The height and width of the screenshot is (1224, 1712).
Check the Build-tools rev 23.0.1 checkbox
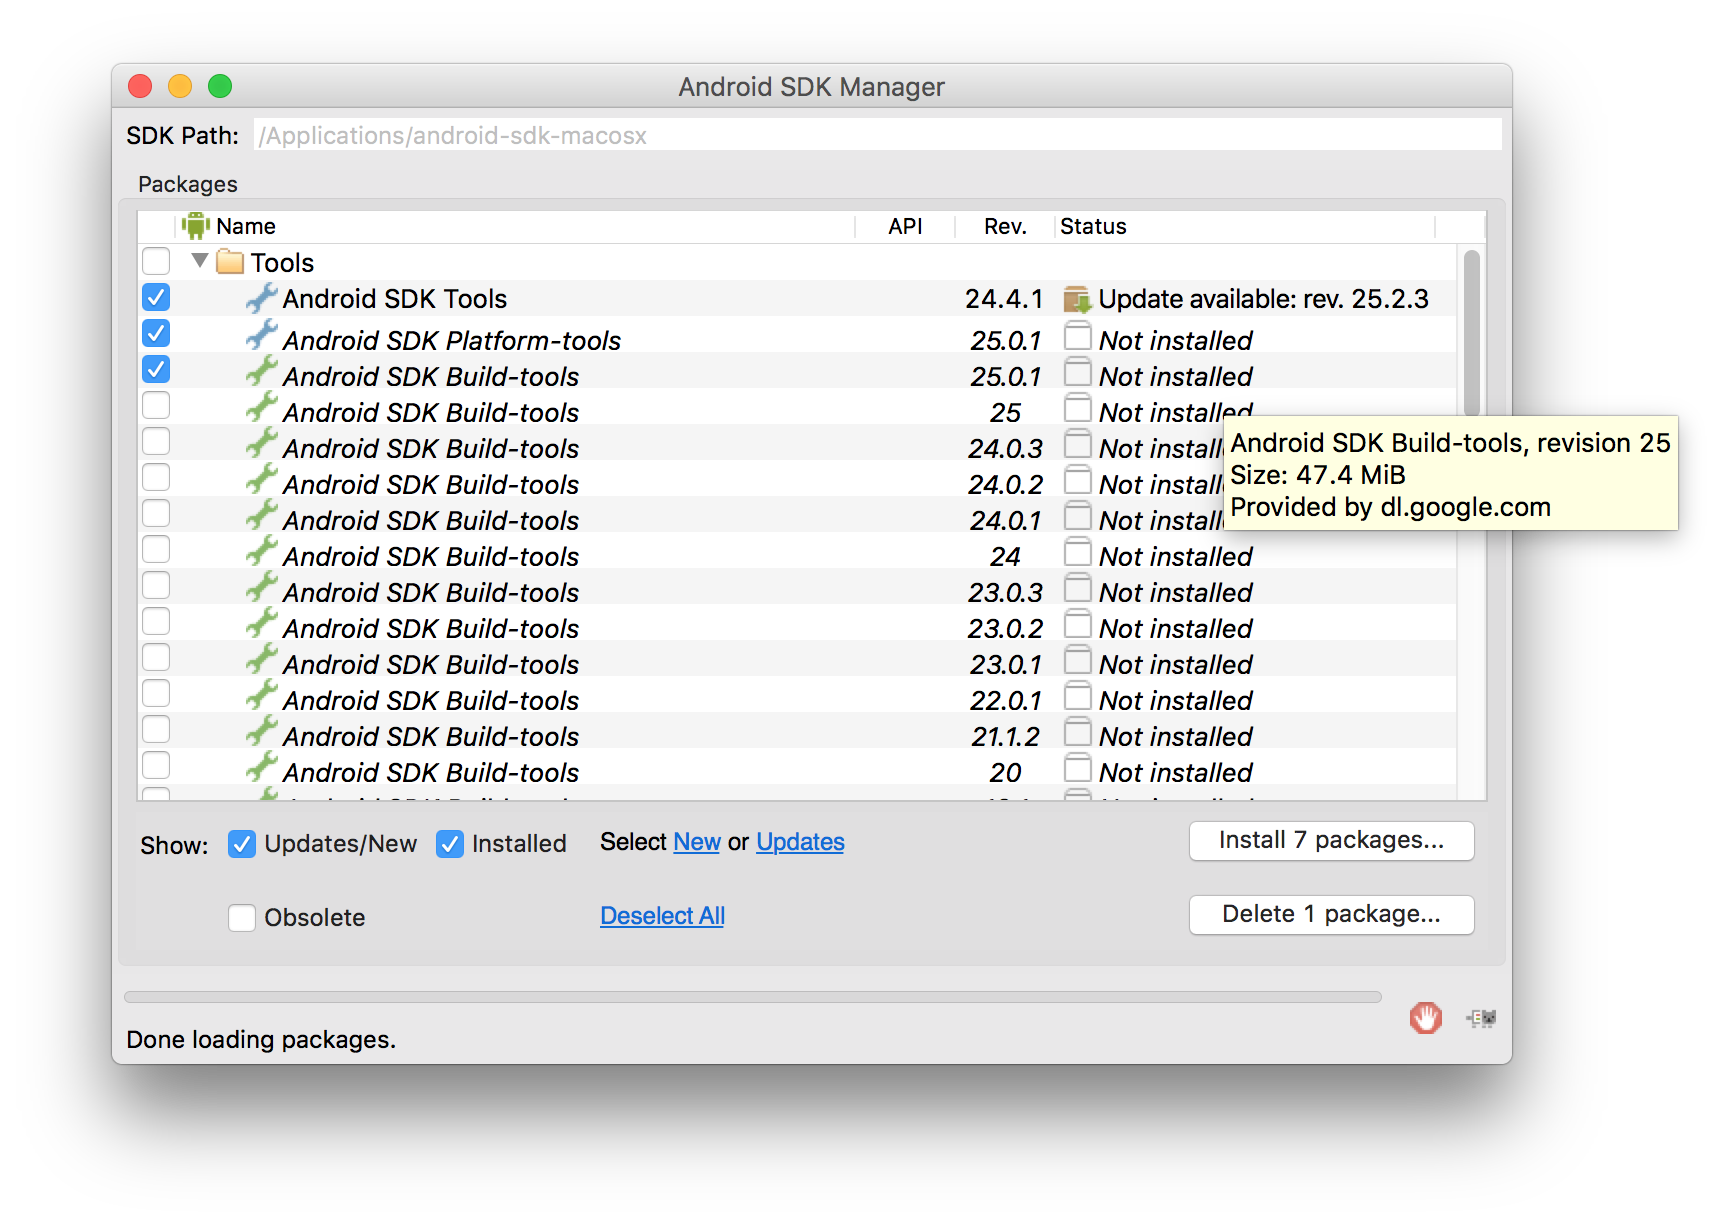point(156,657)
